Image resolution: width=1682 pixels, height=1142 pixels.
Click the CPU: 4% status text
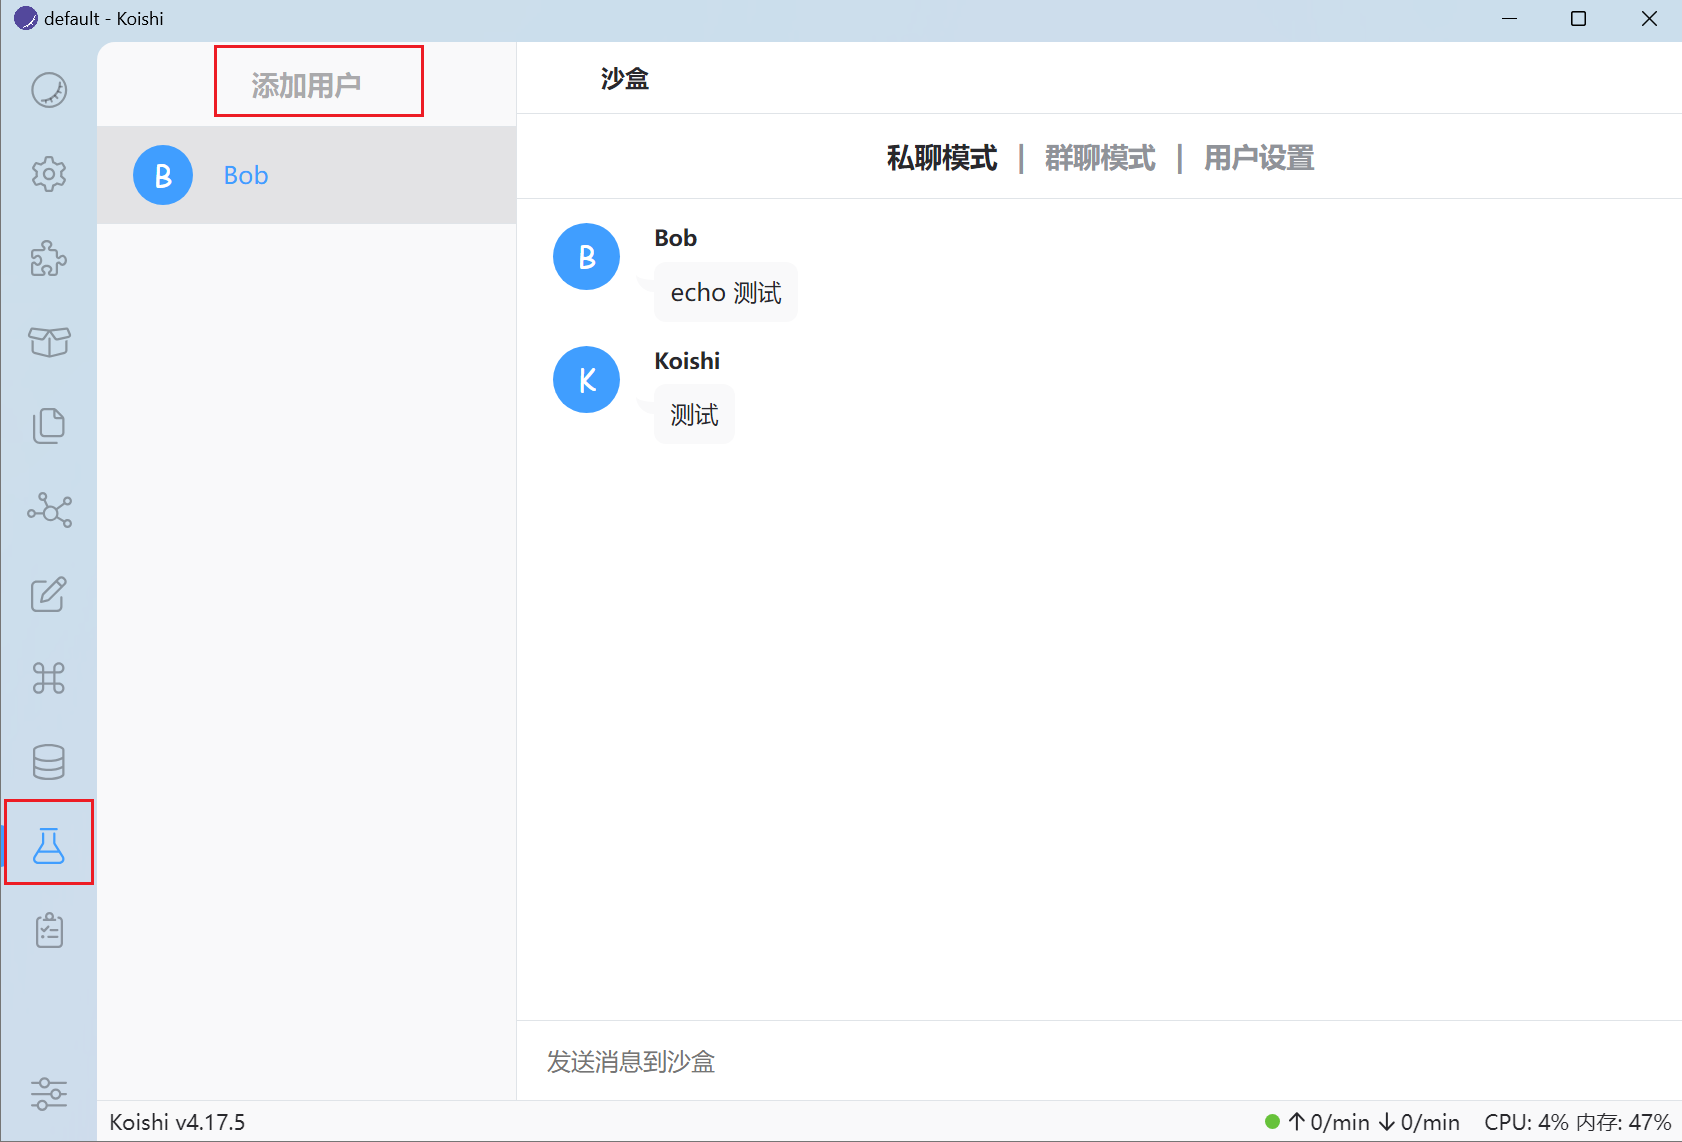[1526, 1122]
